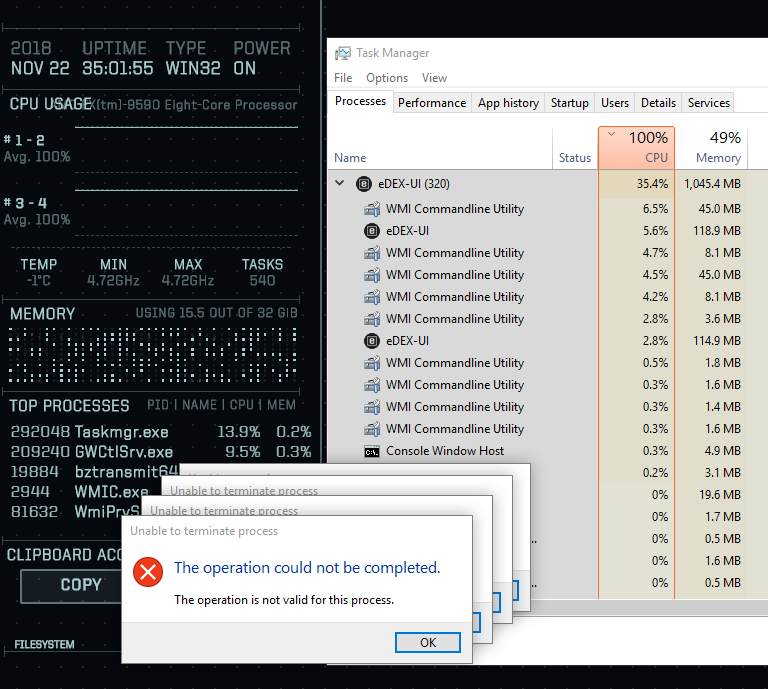The width and height of the screenshot is (768, 689).
Task: Click the Task Manager title bar icon
Action: tap(343, 53)
